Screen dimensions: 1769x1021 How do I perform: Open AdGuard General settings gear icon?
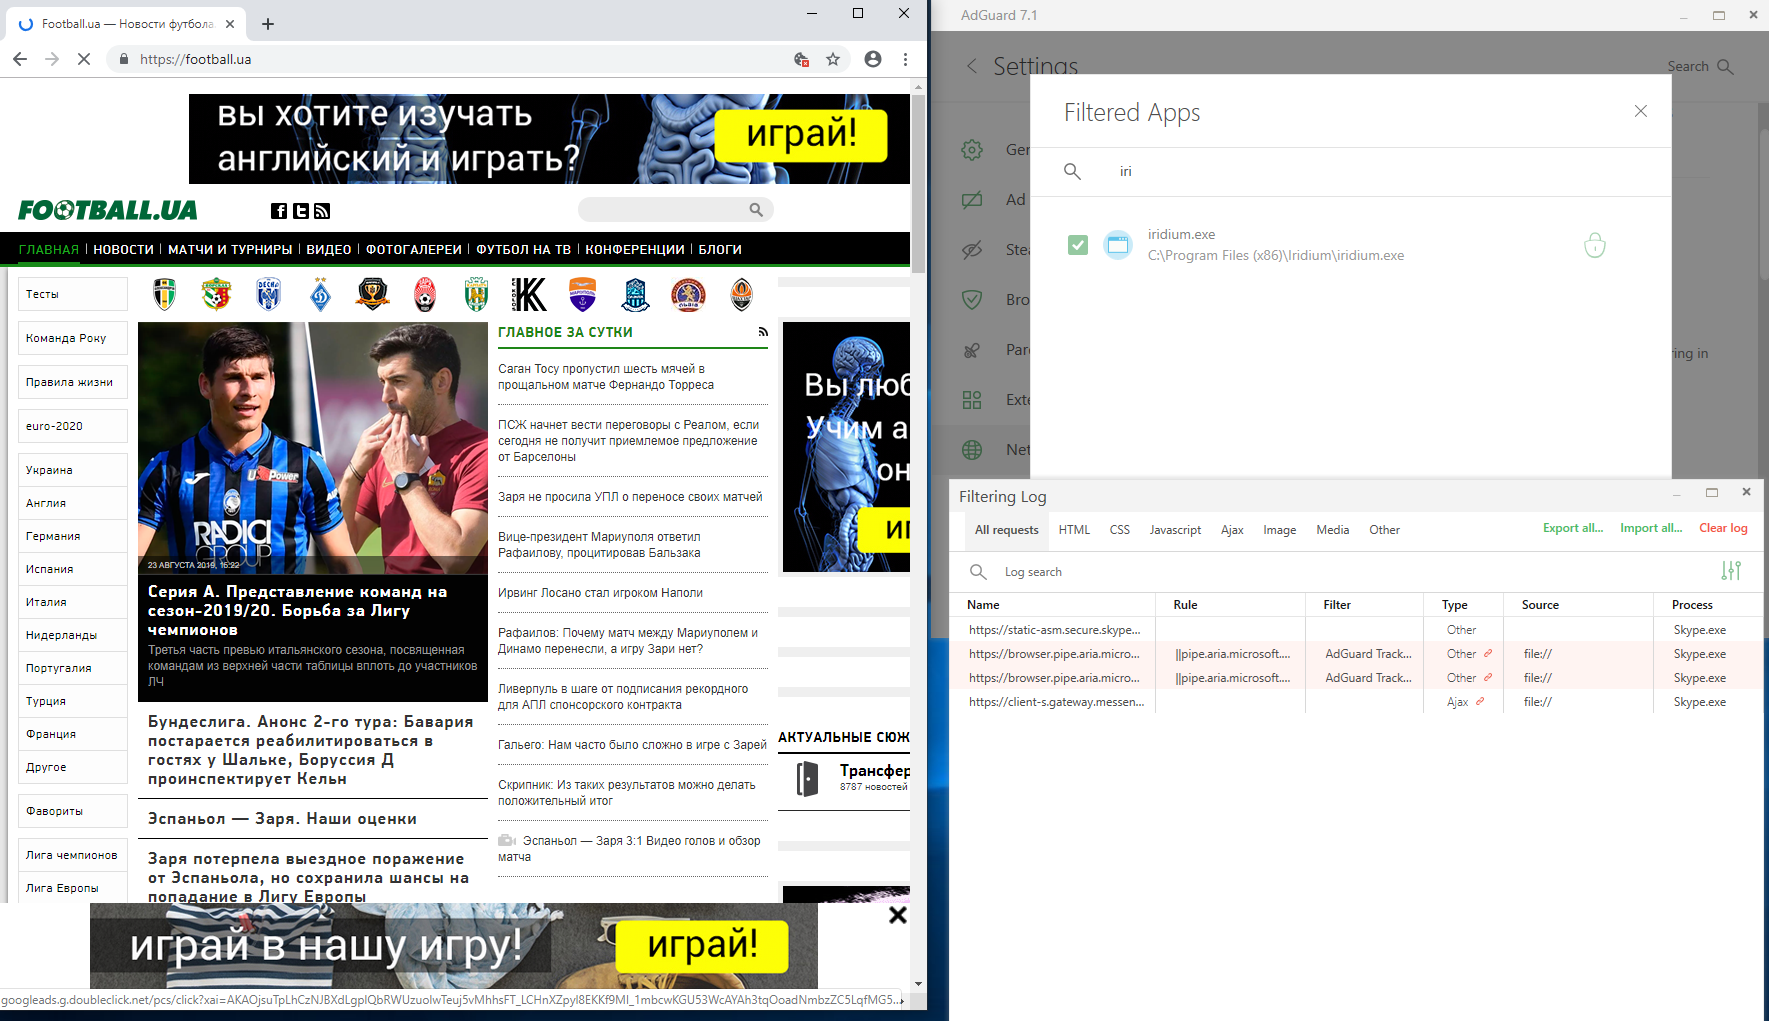pyautogui.click(x=972, y=149)
